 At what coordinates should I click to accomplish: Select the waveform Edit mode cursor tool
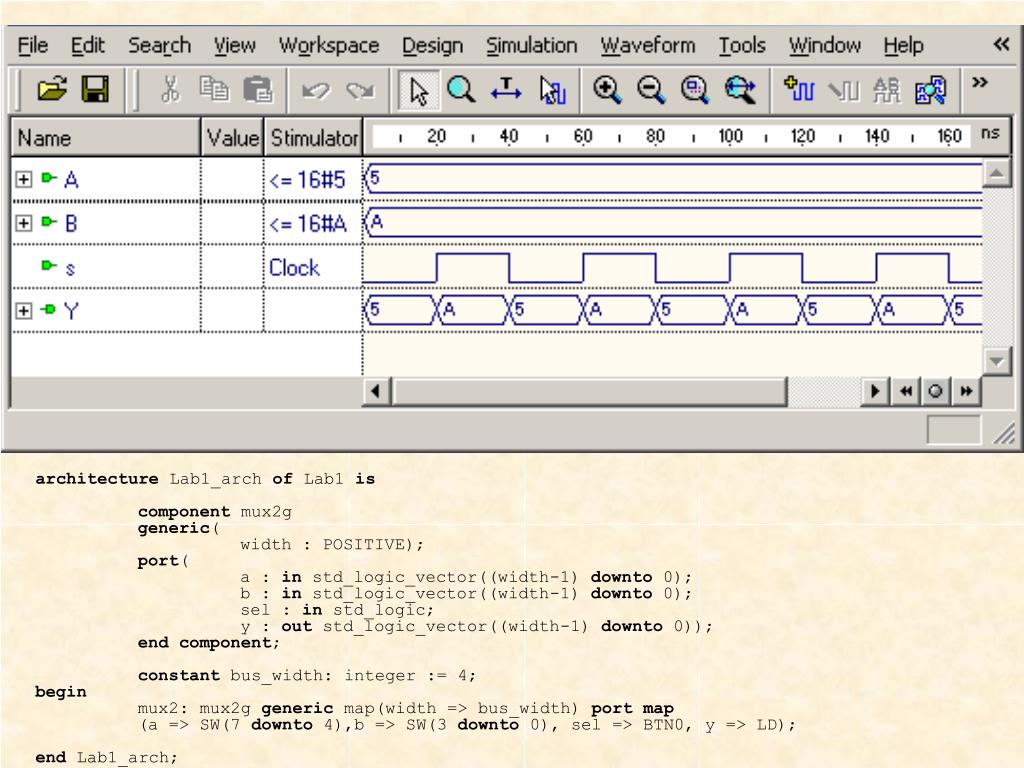(x=552, y=89)
